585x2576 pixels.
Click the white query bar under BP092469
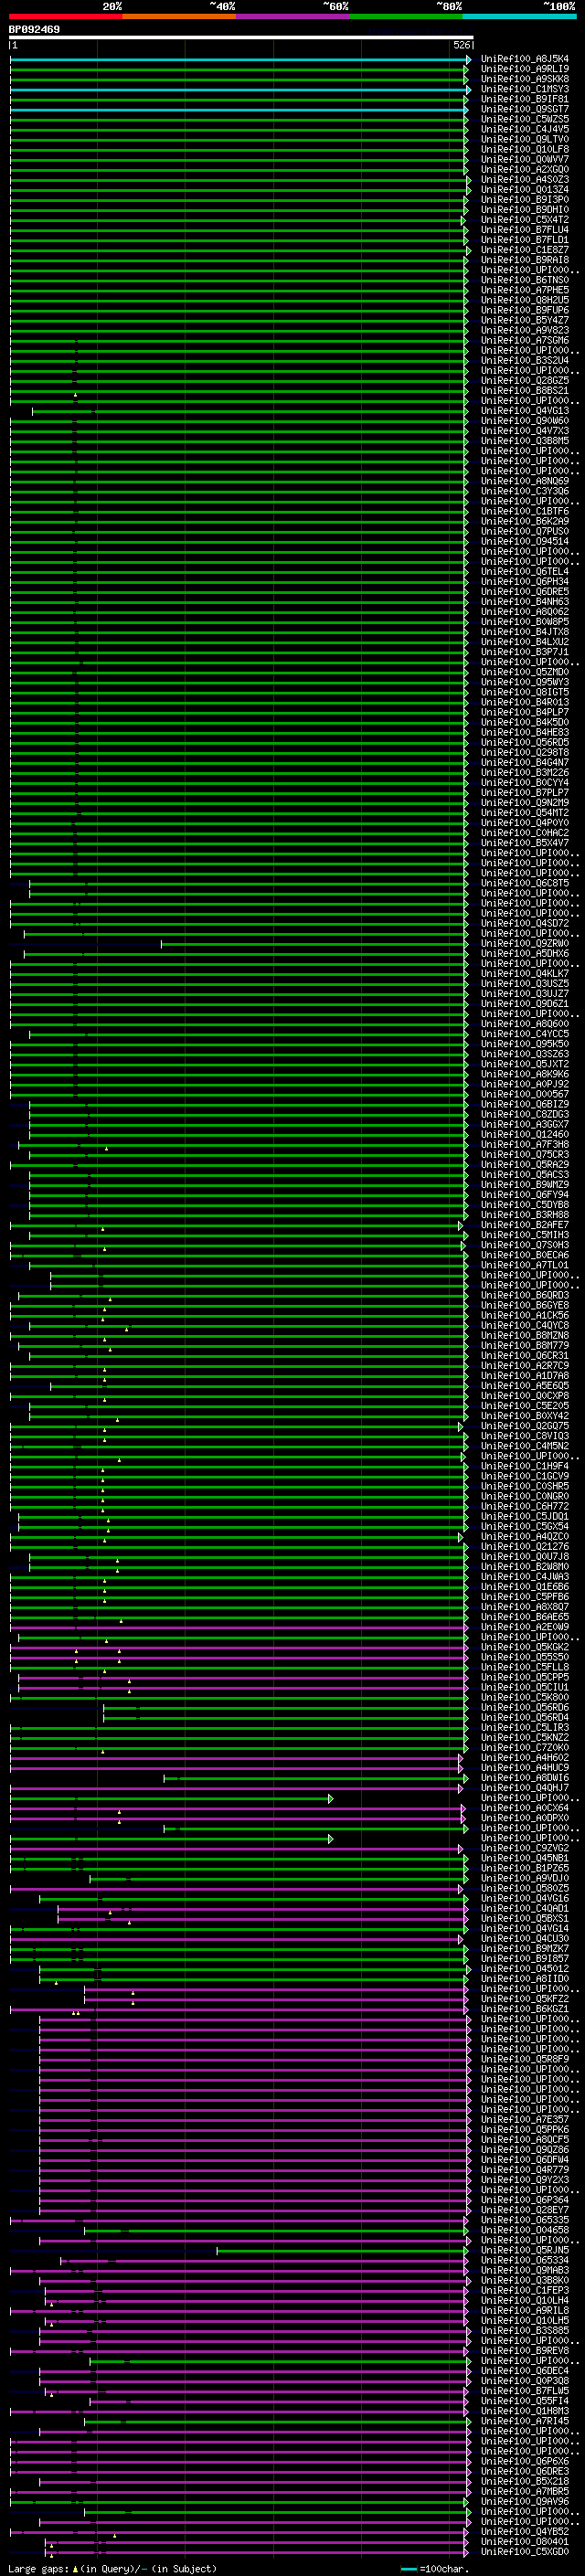pos(241,38)
